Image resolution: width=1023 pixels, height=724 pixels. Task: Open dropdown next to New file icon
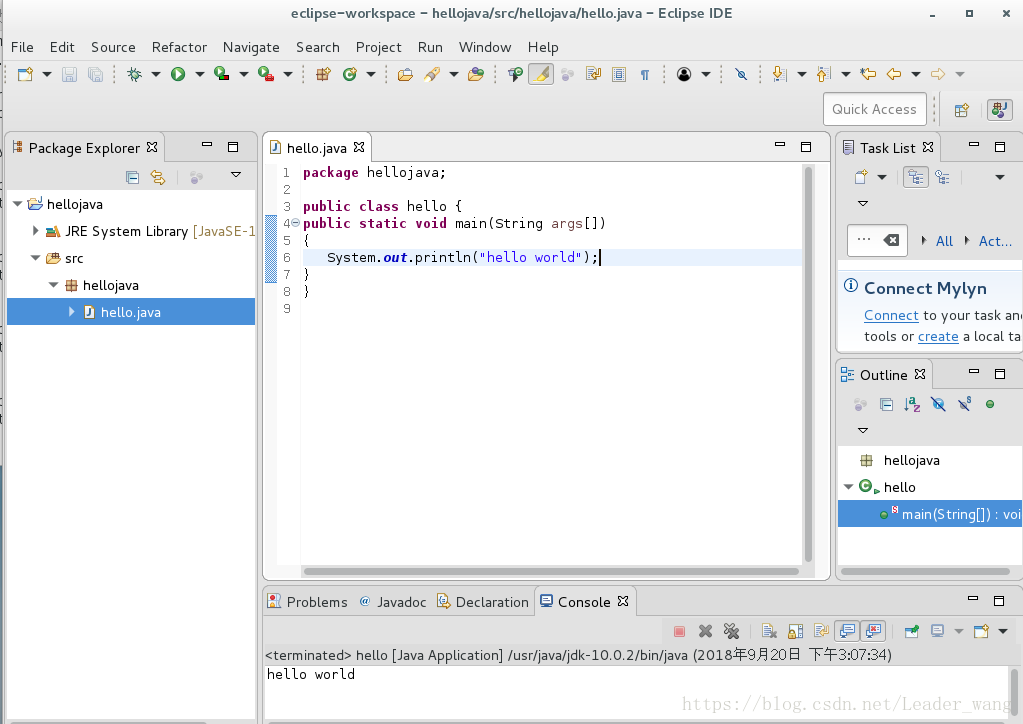[47, 74]
